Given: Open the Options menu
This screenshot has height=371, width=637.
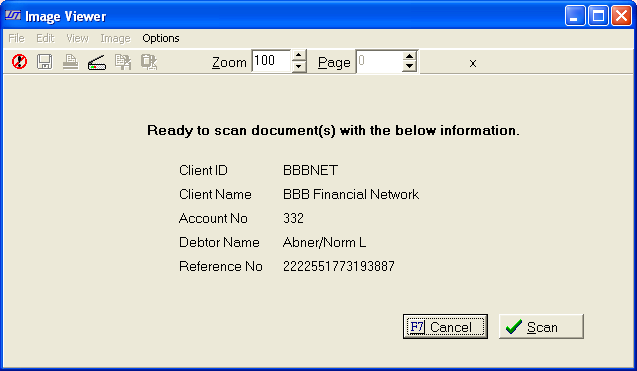Looking at the screenshot, I should click(x=161, y=38).
